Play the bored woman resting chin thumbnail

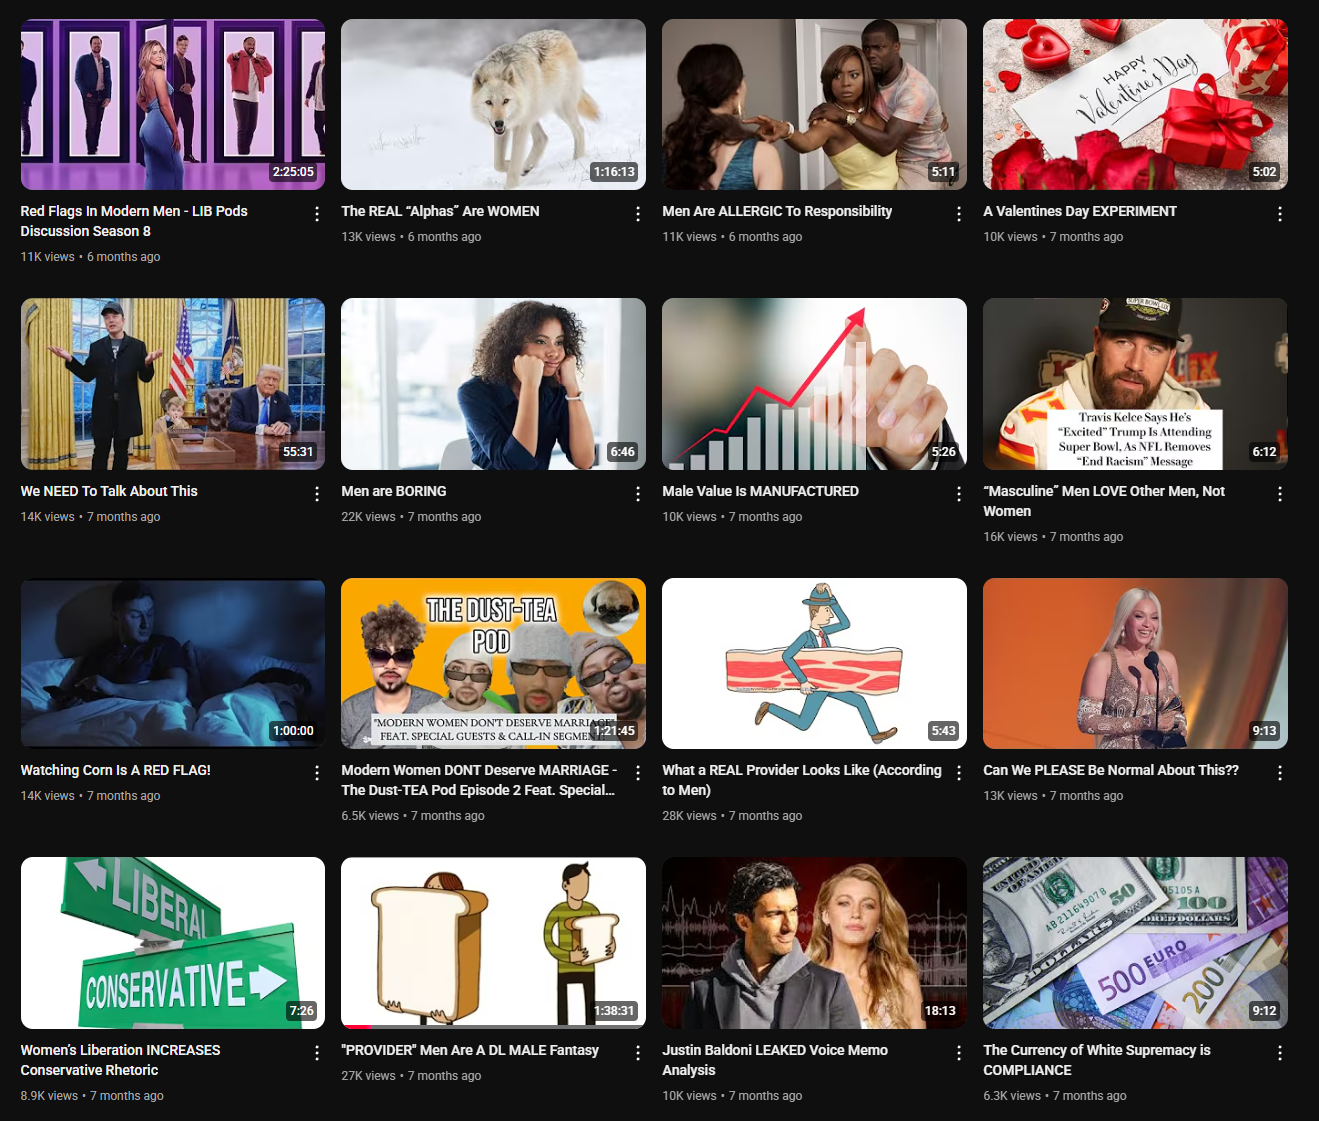493,384
